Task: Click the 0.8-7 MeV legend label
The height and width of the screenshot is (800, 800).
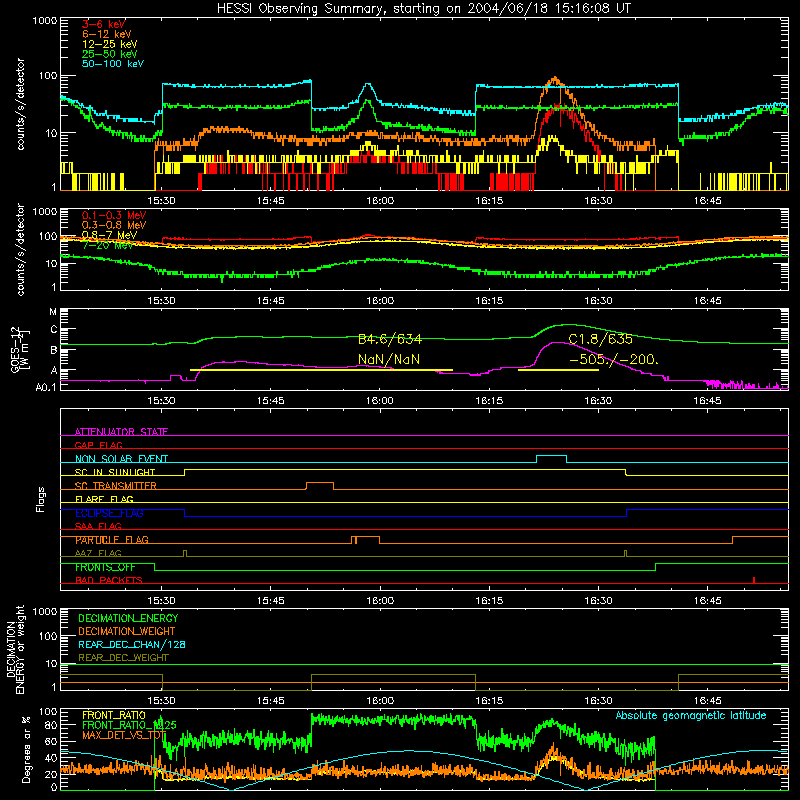Action: [x=109, y=235]
